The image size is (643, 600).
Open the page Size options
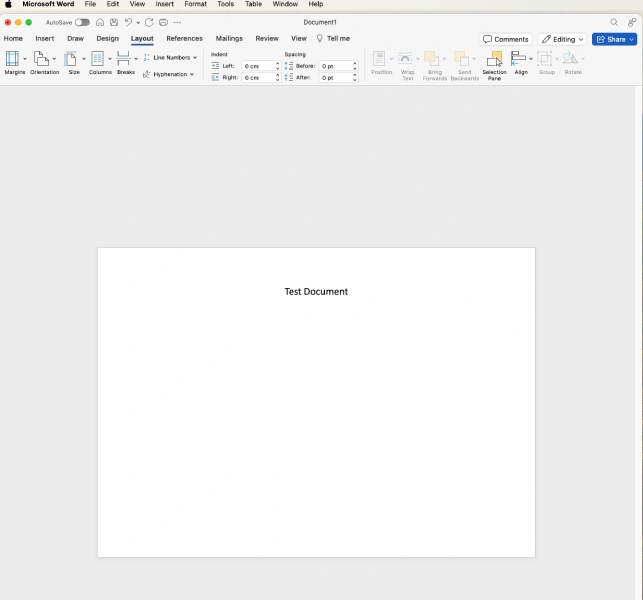click(x=71, y=59)
